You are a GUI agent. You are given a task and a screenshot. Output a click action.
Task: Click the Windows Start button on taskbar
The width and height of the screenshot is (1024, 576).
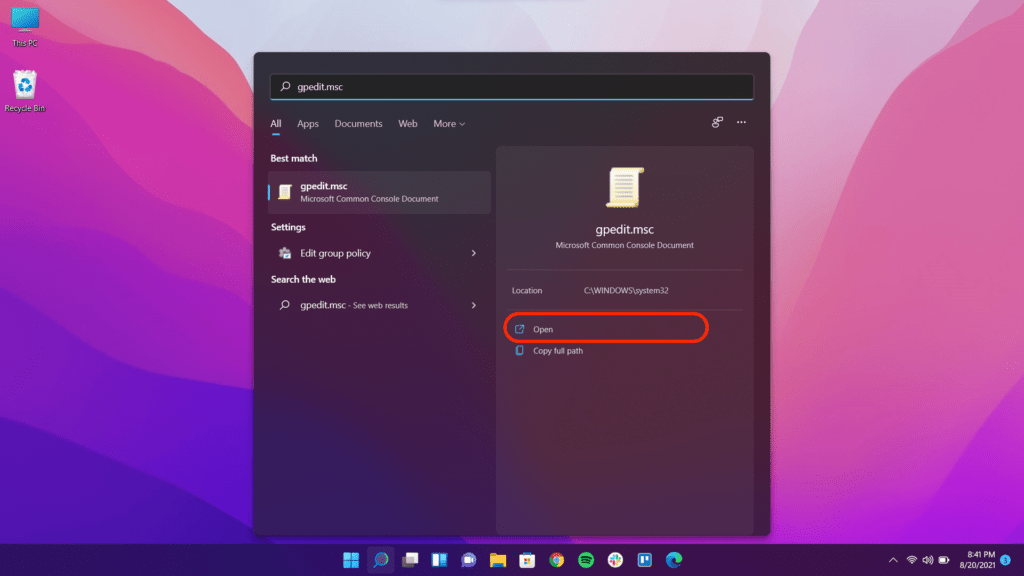351,560
